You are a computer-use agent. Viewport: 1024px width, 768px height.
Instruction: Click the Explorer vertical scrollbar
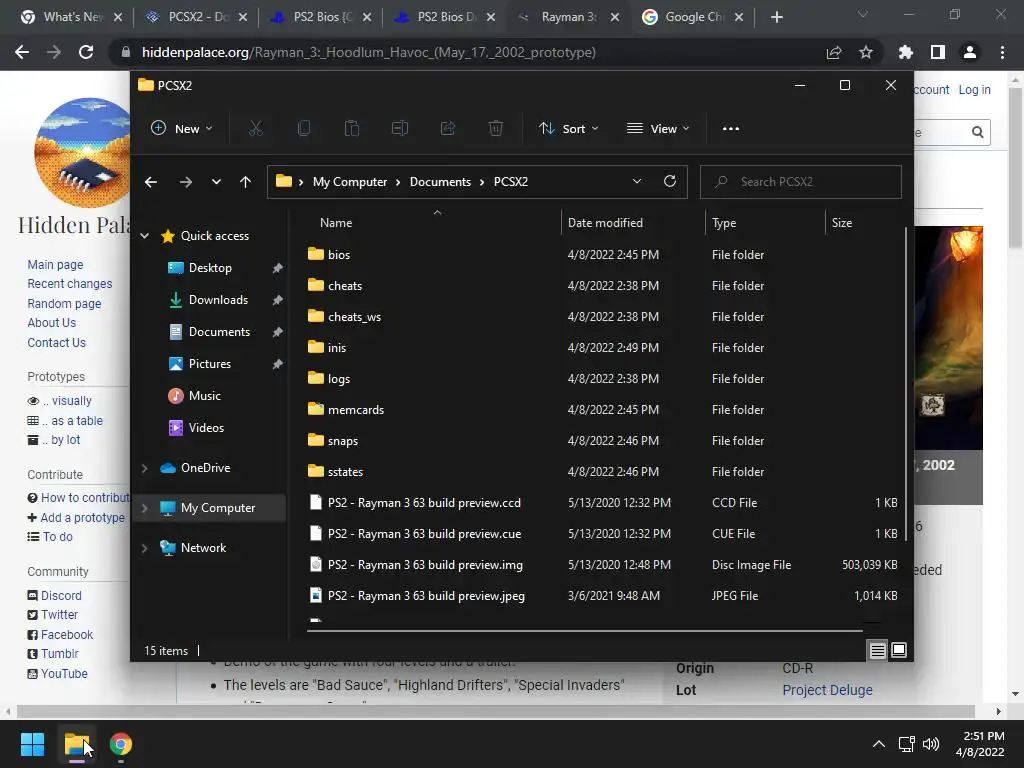(x=905, y=384)
